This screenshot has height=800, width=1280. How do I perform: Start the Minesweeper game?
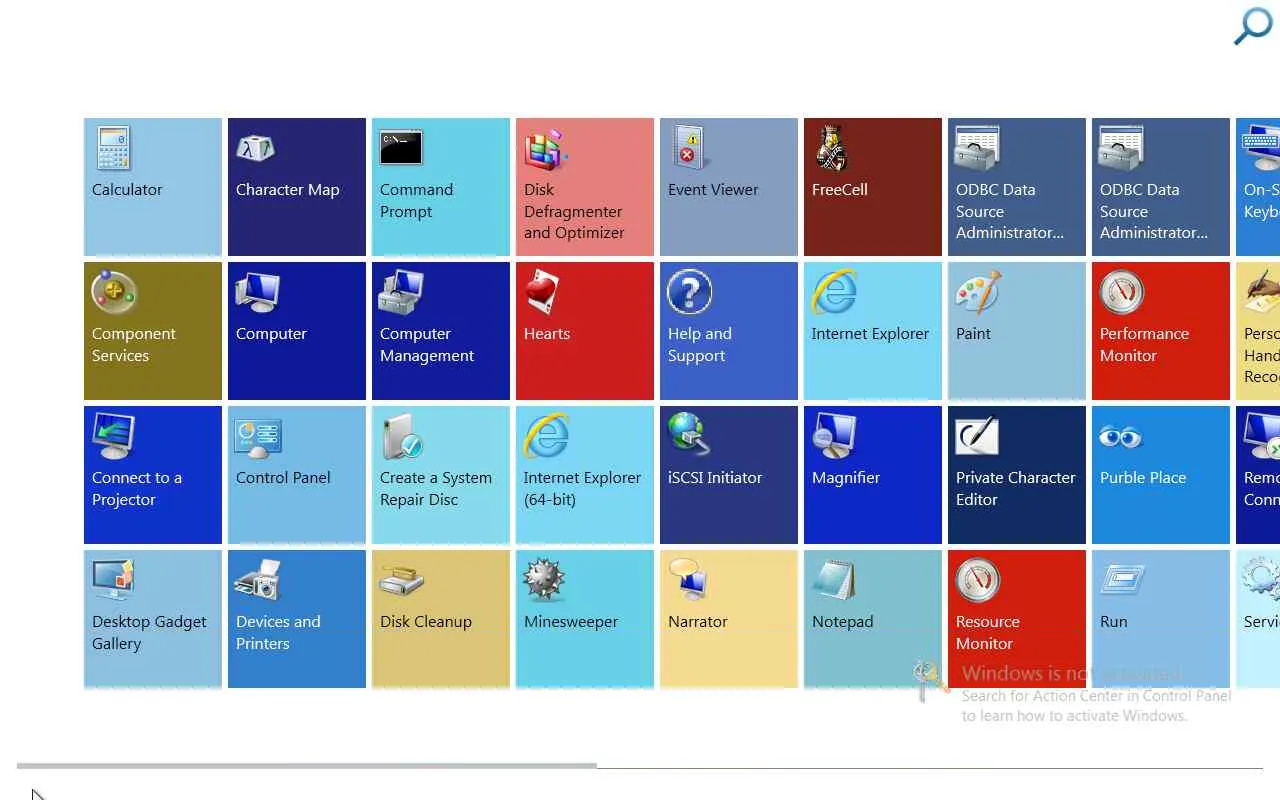point(585,619)
